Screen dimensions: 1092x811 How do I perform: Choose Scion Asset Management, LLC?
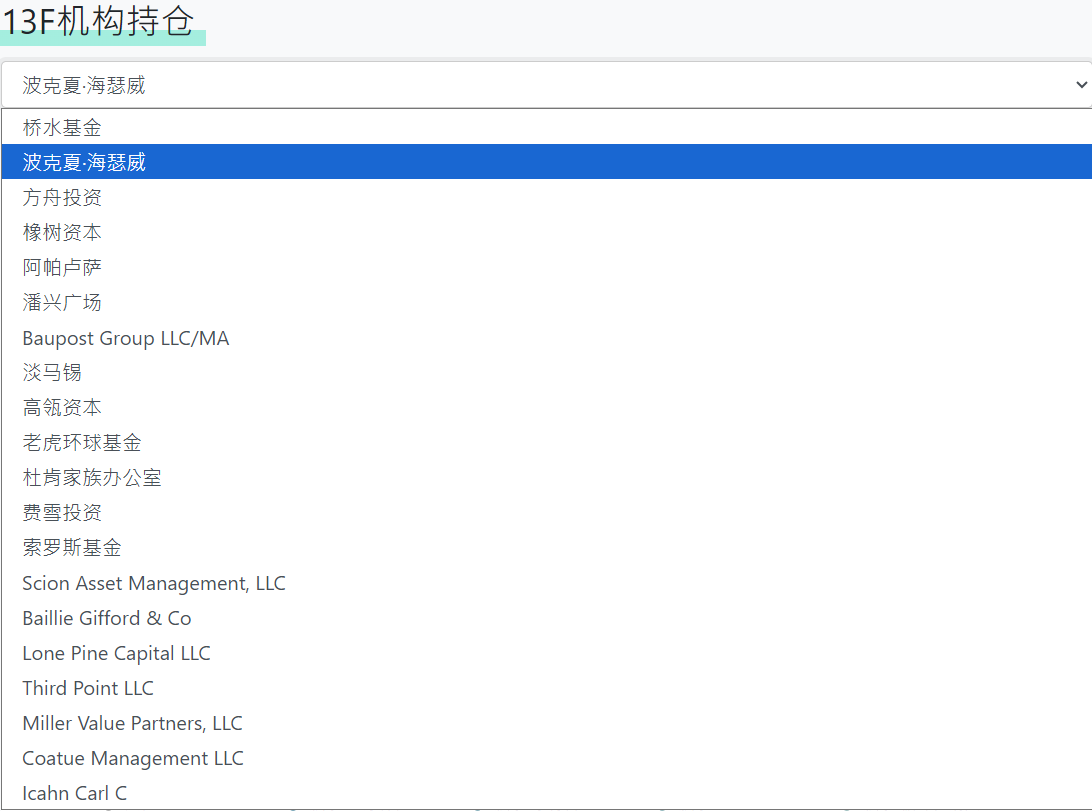tap(154, 583)
